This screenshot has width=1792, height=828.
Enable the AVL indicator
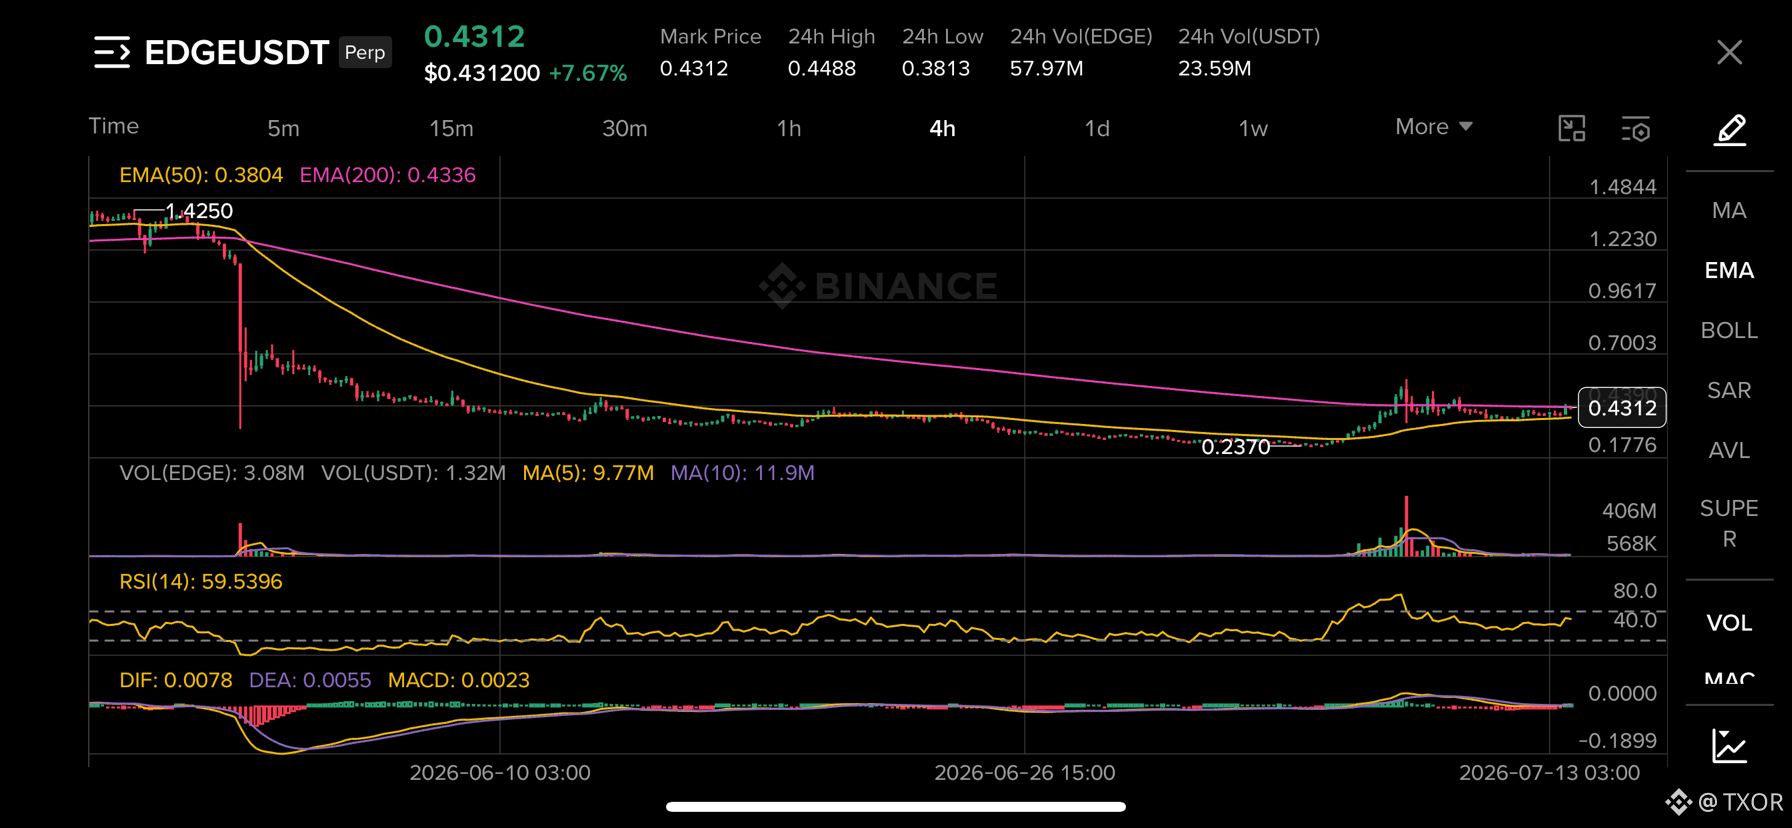pyautogui.click(x=1729, y=451)
